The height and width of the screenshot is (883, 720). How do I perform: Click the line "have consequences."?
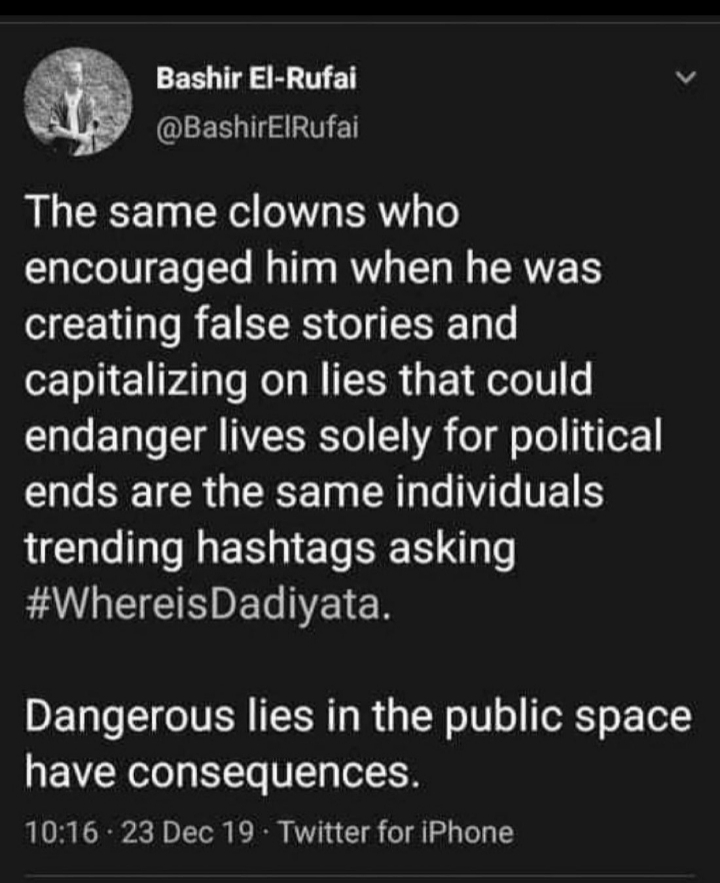219,773
